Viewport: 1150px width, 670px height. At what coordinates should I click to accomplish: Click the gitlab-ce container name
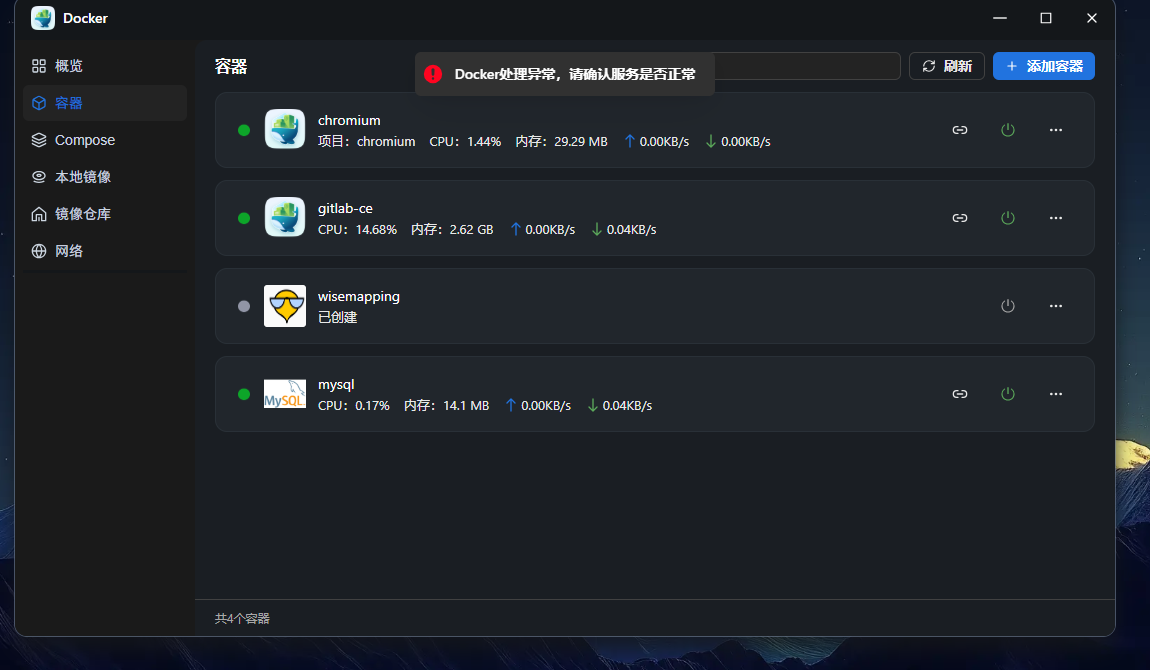345,208
